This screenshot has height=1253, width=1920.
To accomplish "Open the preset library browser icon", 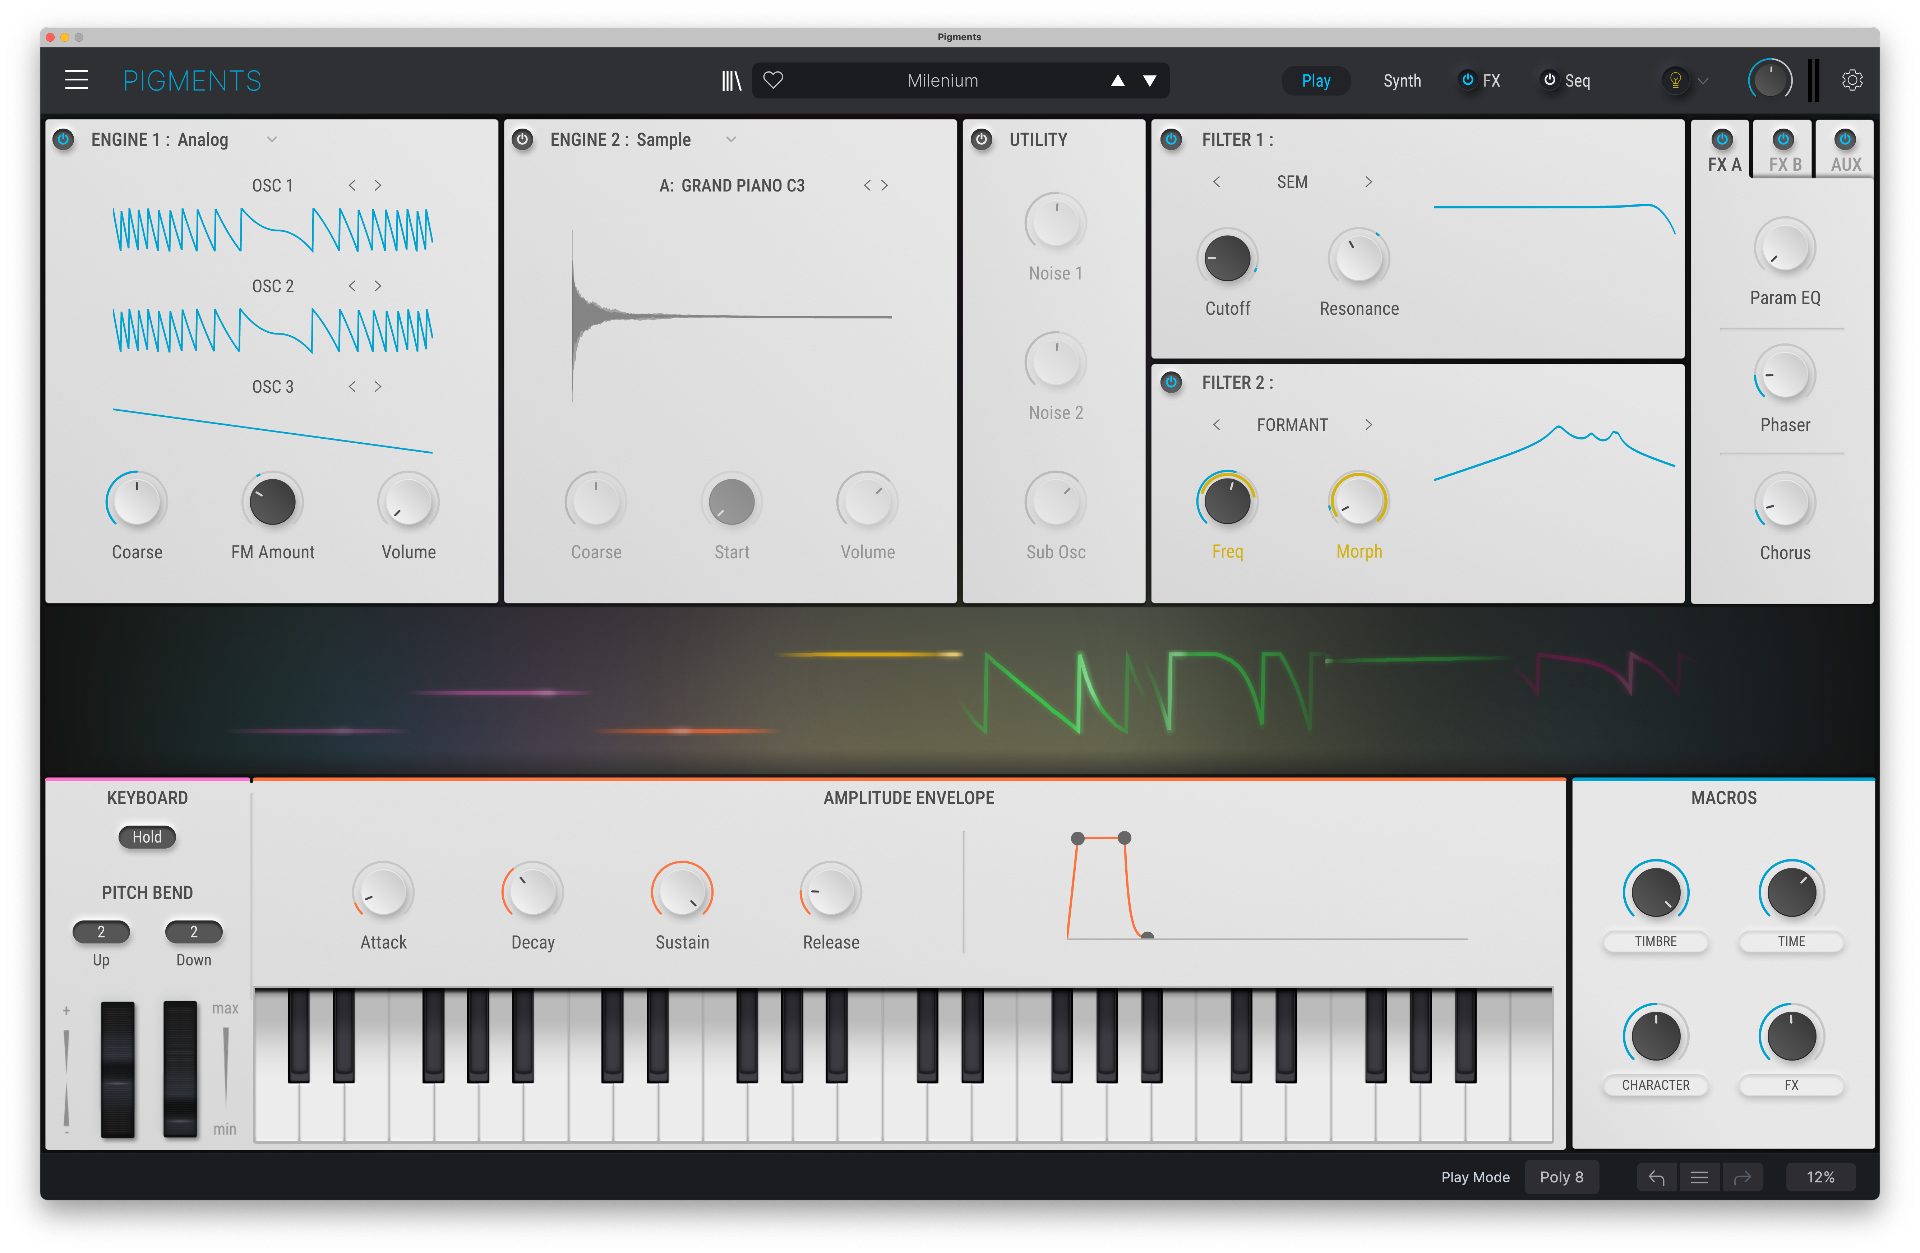I will pyautogui.click(x=731, y=80).
